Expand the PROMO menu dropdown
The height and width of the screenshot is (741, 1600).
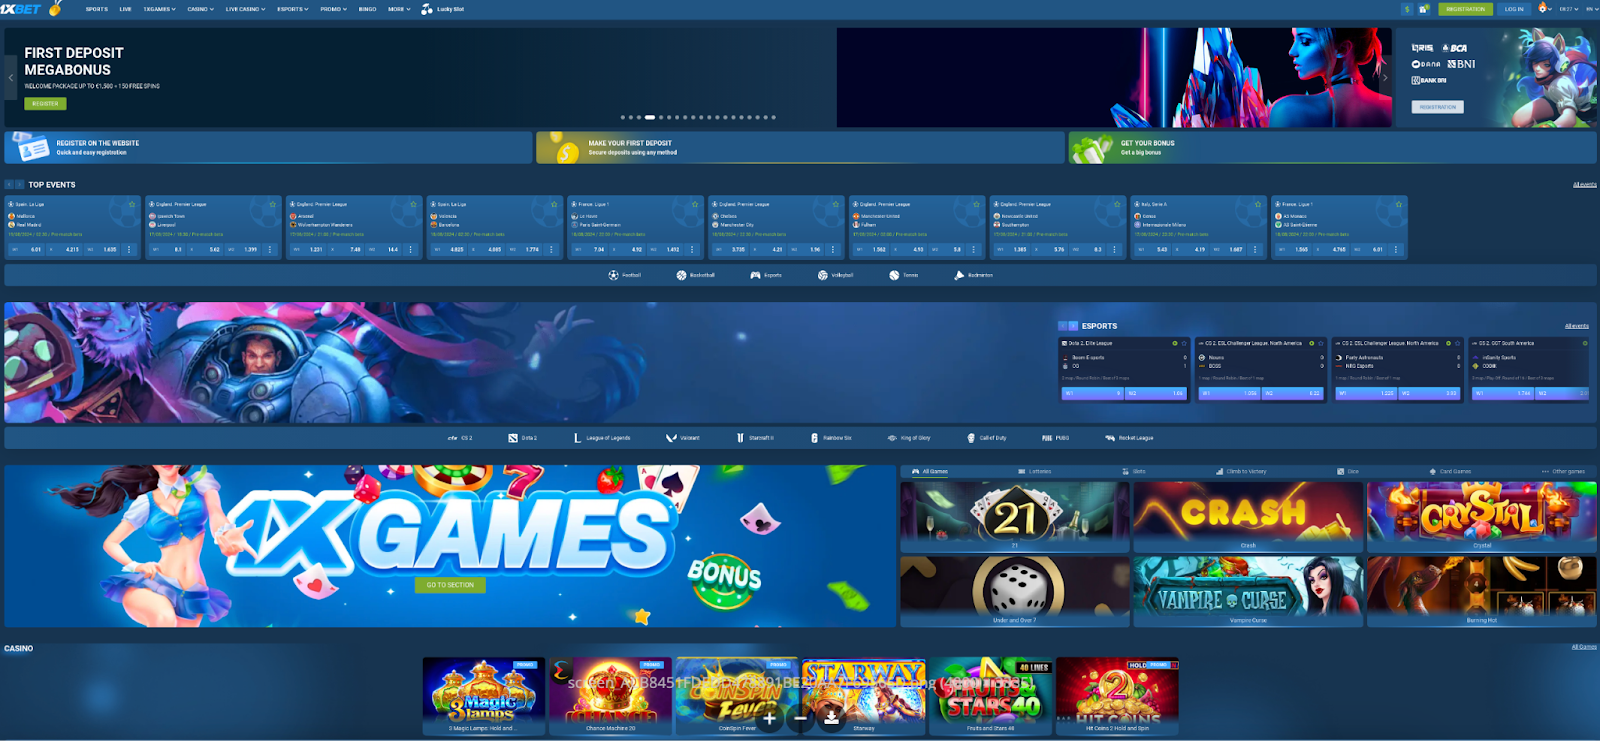coord(333,9)
